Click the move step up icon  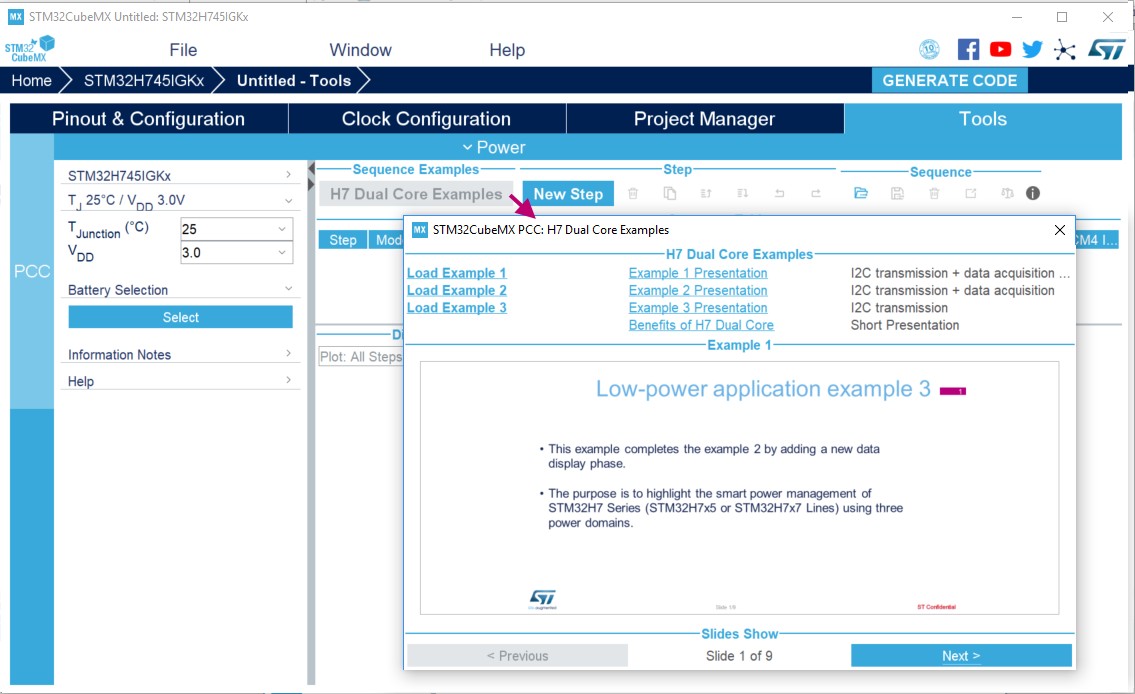[x=706, y=193]
